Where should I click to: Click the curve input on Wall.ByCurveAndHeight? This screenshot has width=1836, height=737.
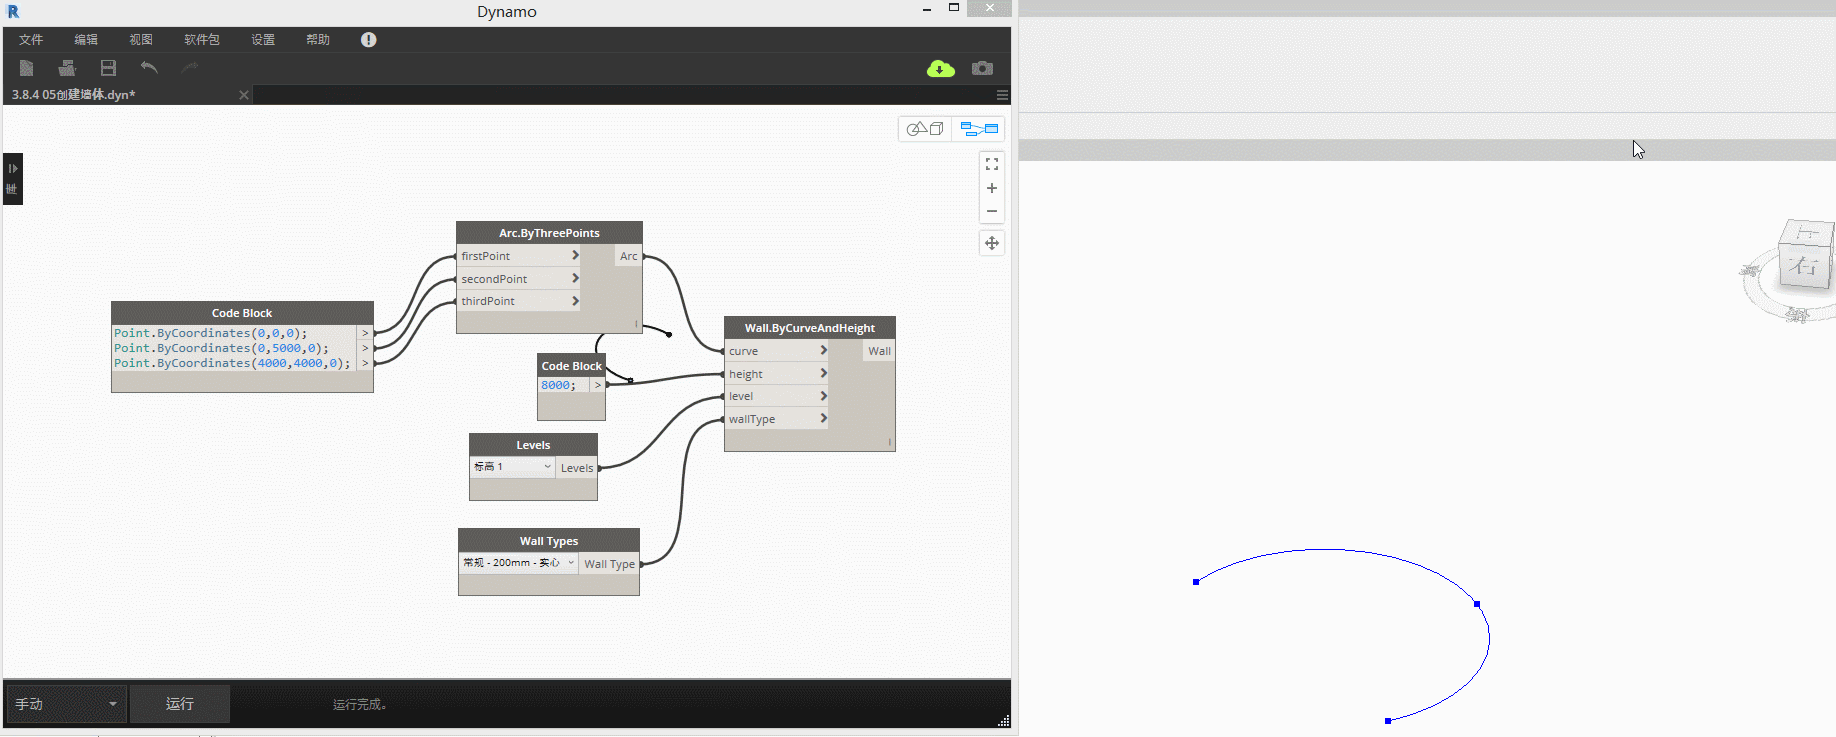click(x=777, y=351)
